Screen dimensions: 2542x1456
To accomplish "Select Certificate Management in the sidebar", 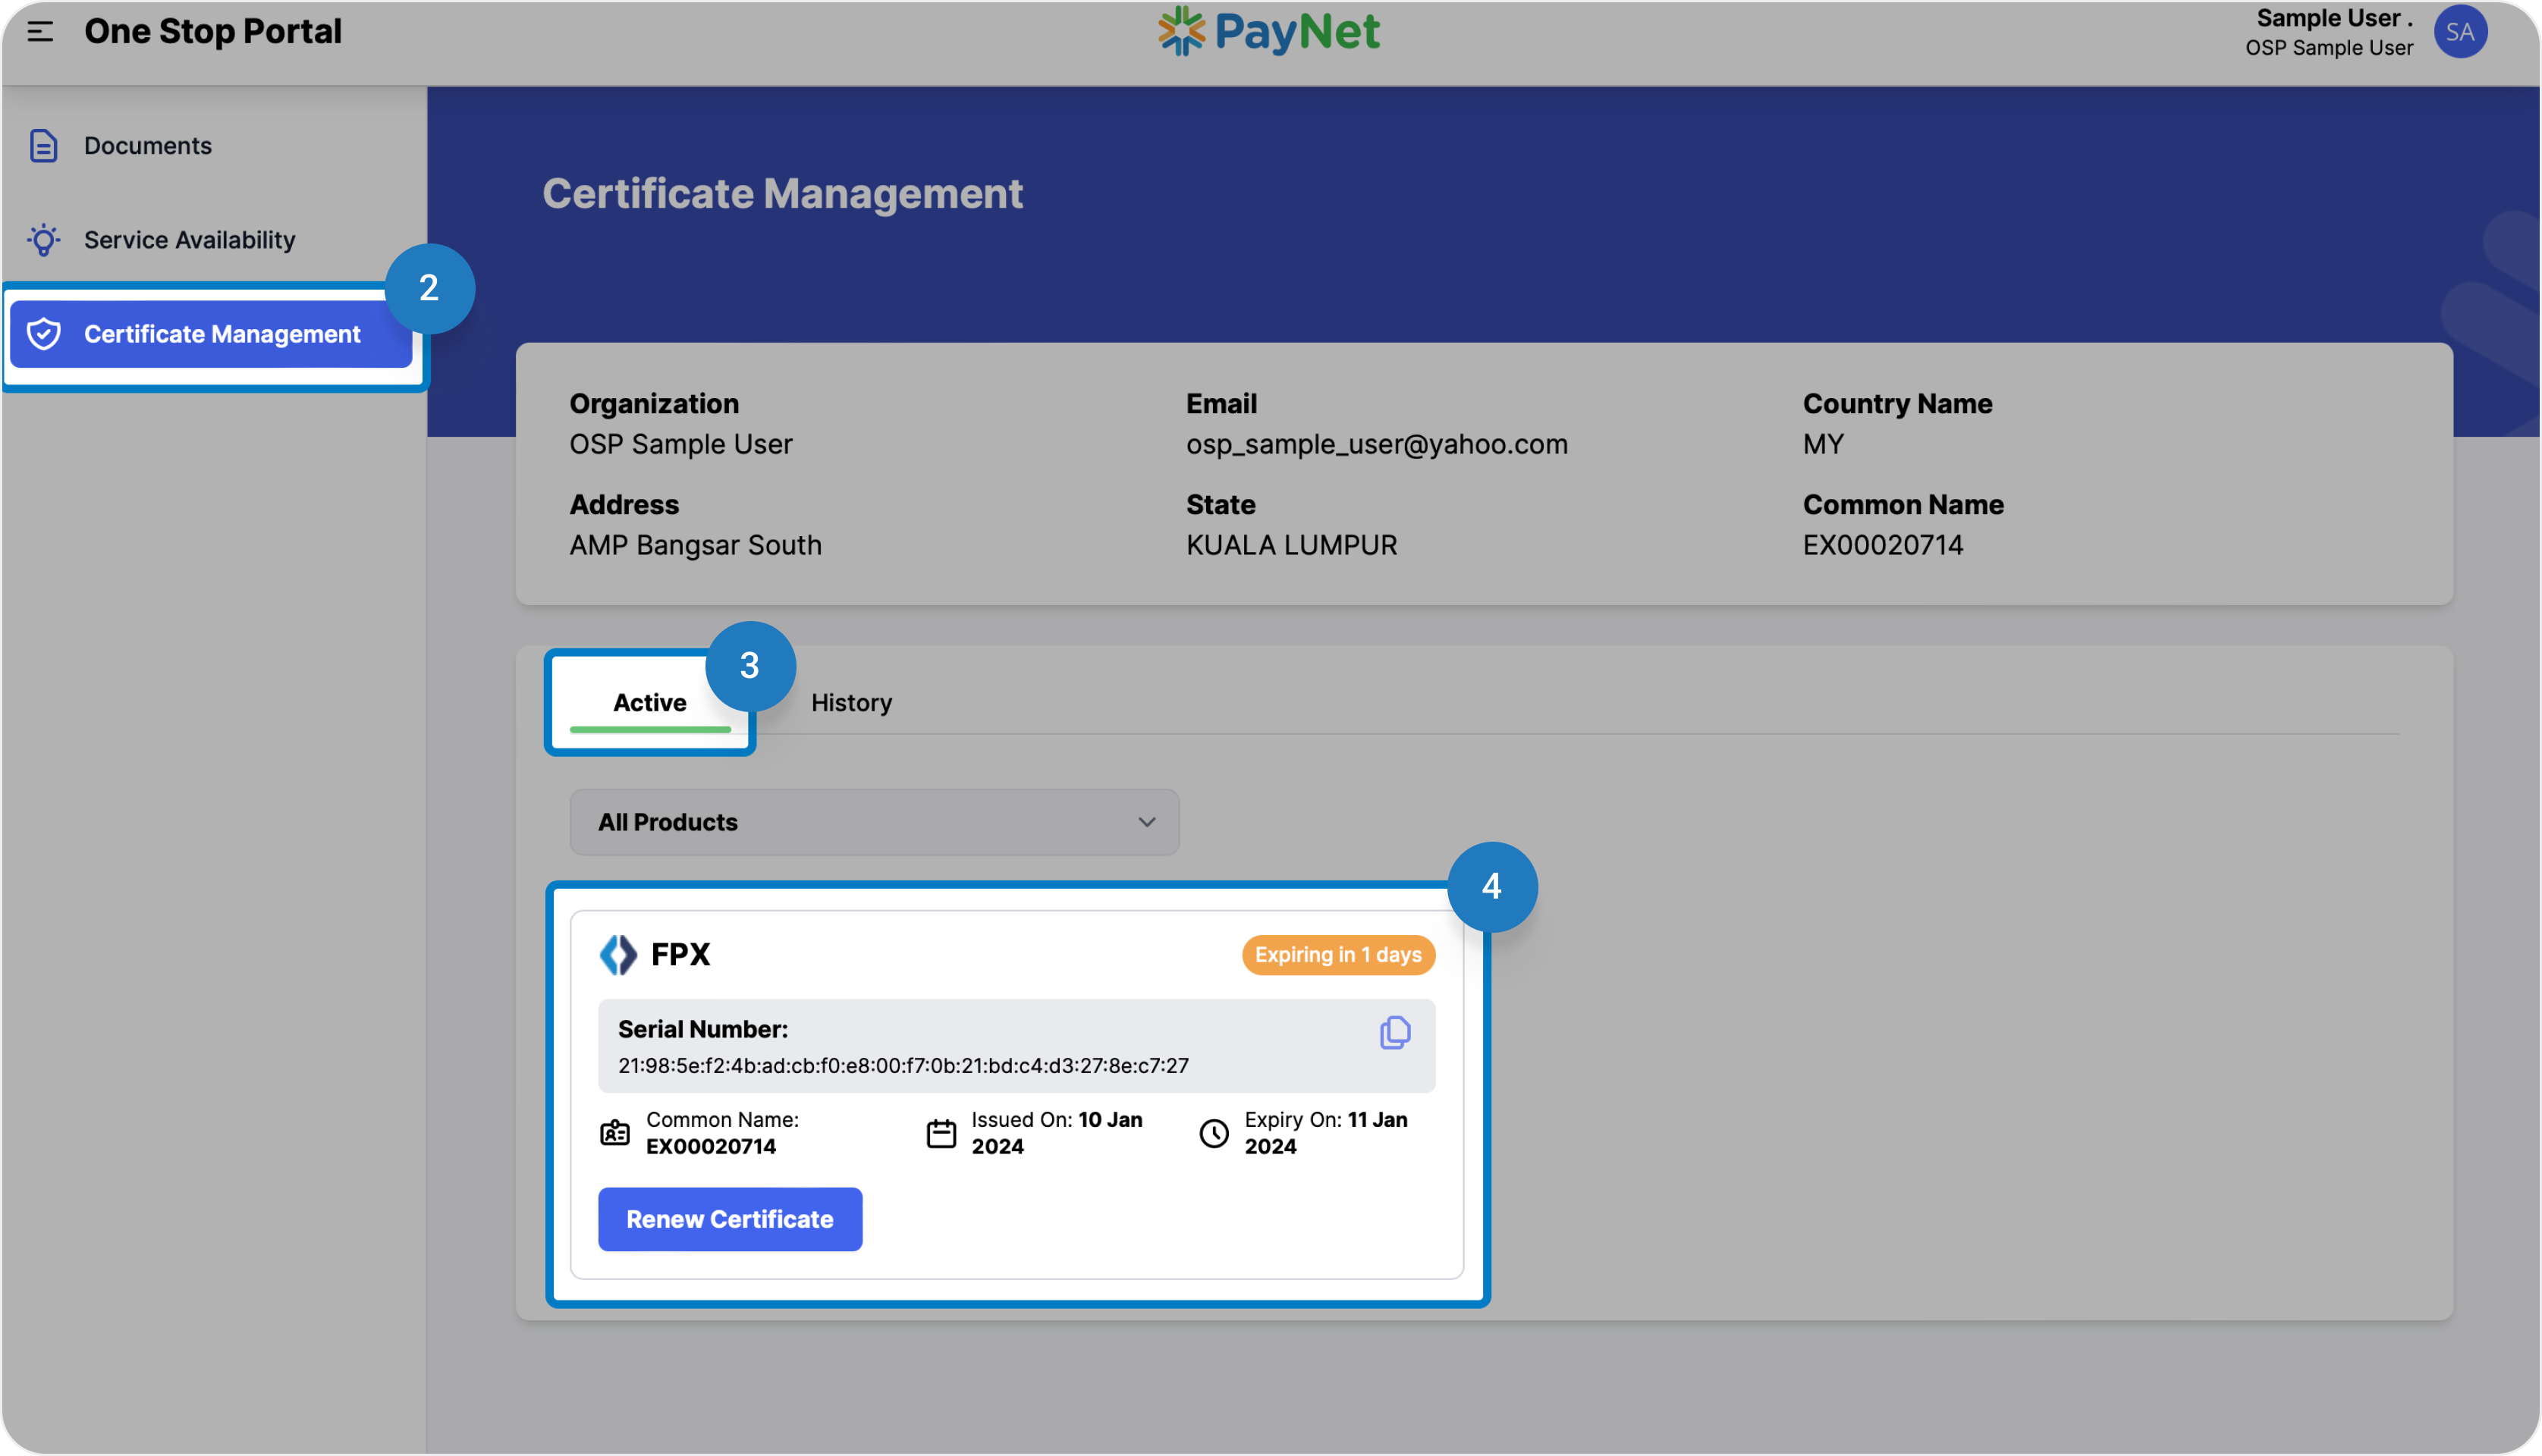I will 211,334.
